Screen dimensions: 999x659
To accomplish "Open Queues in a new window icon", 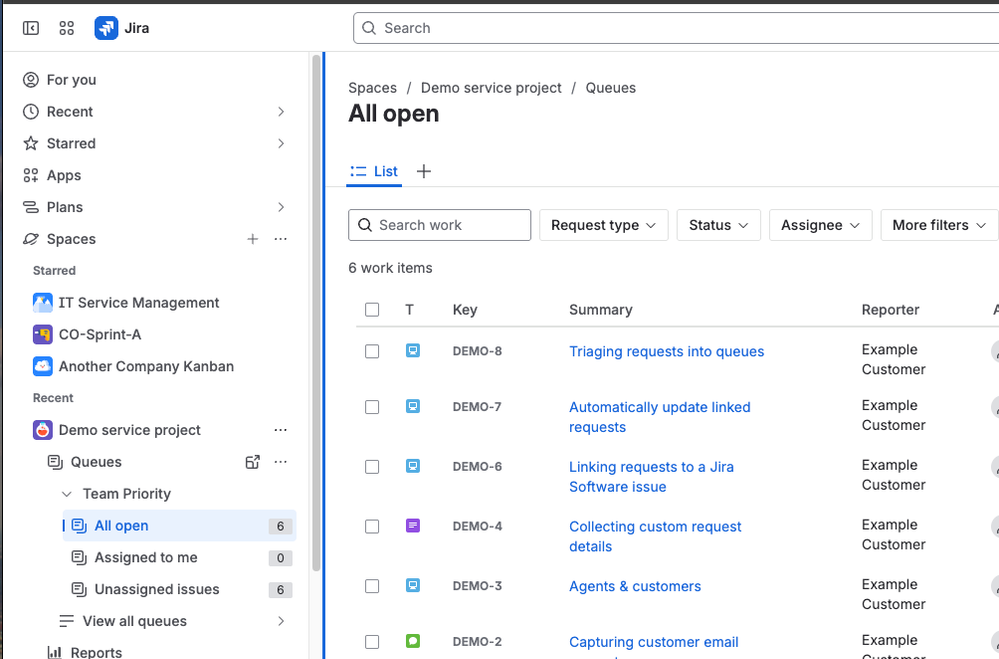I will pos(253,462).
